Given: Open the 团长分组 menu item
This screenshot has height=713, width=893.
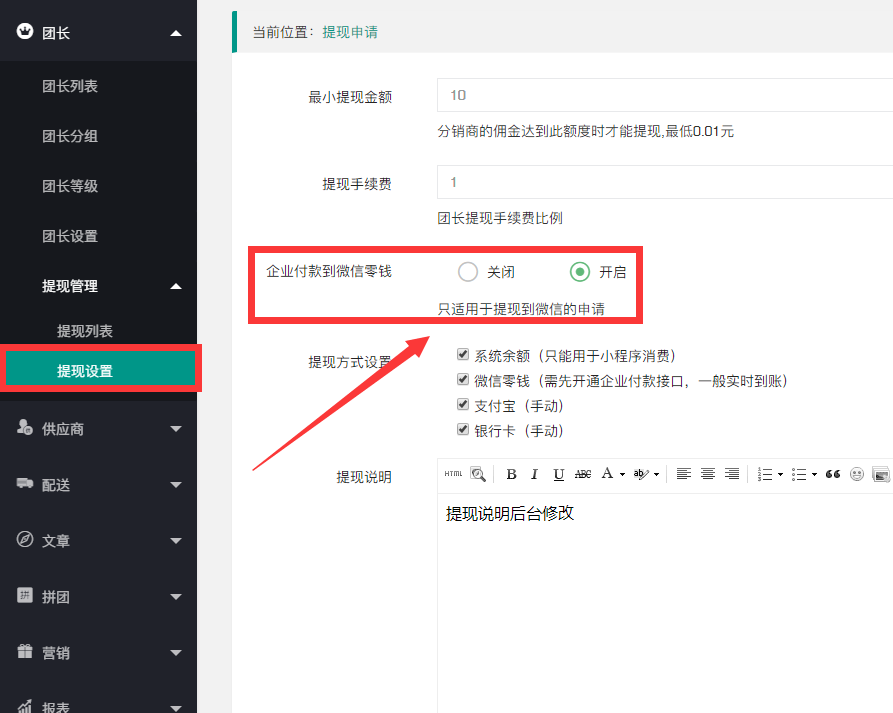Looking at the screenshot, I should coord(70,136).
